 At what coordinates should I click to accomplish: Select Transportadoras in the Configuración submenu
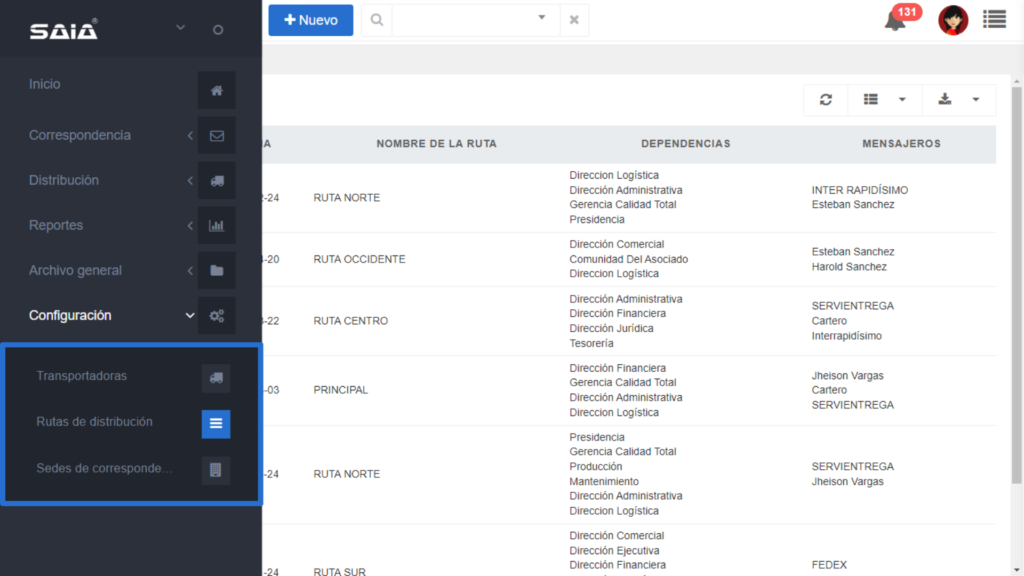tap(82, 376)
